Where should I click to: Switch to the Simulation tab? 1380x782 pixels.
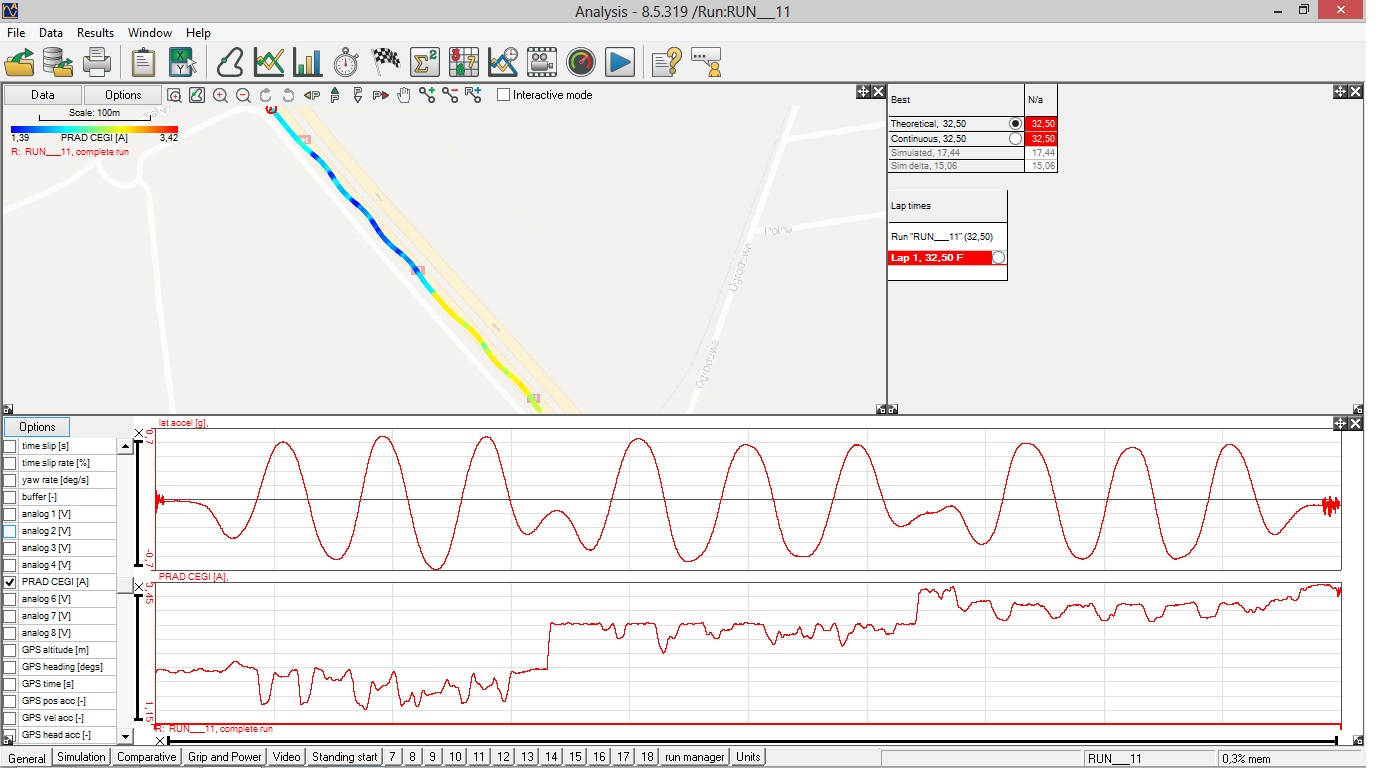[81, 757]
